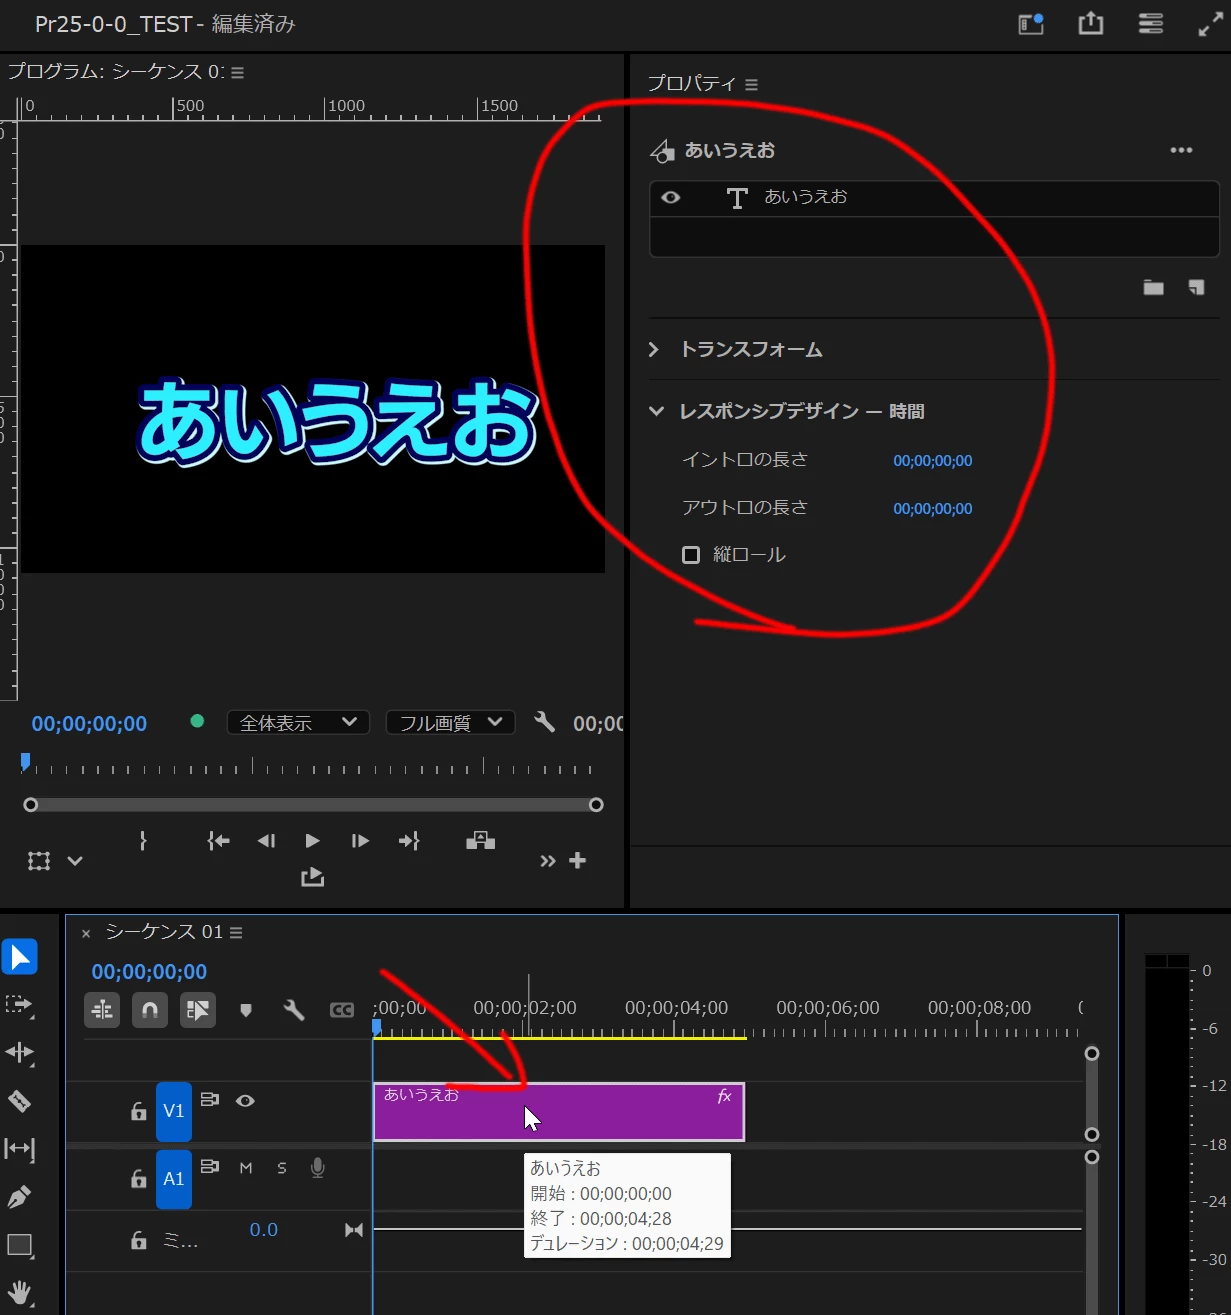Open the mix track output expander
The image size is (1231, 1315).
(x=354, y=1230)
